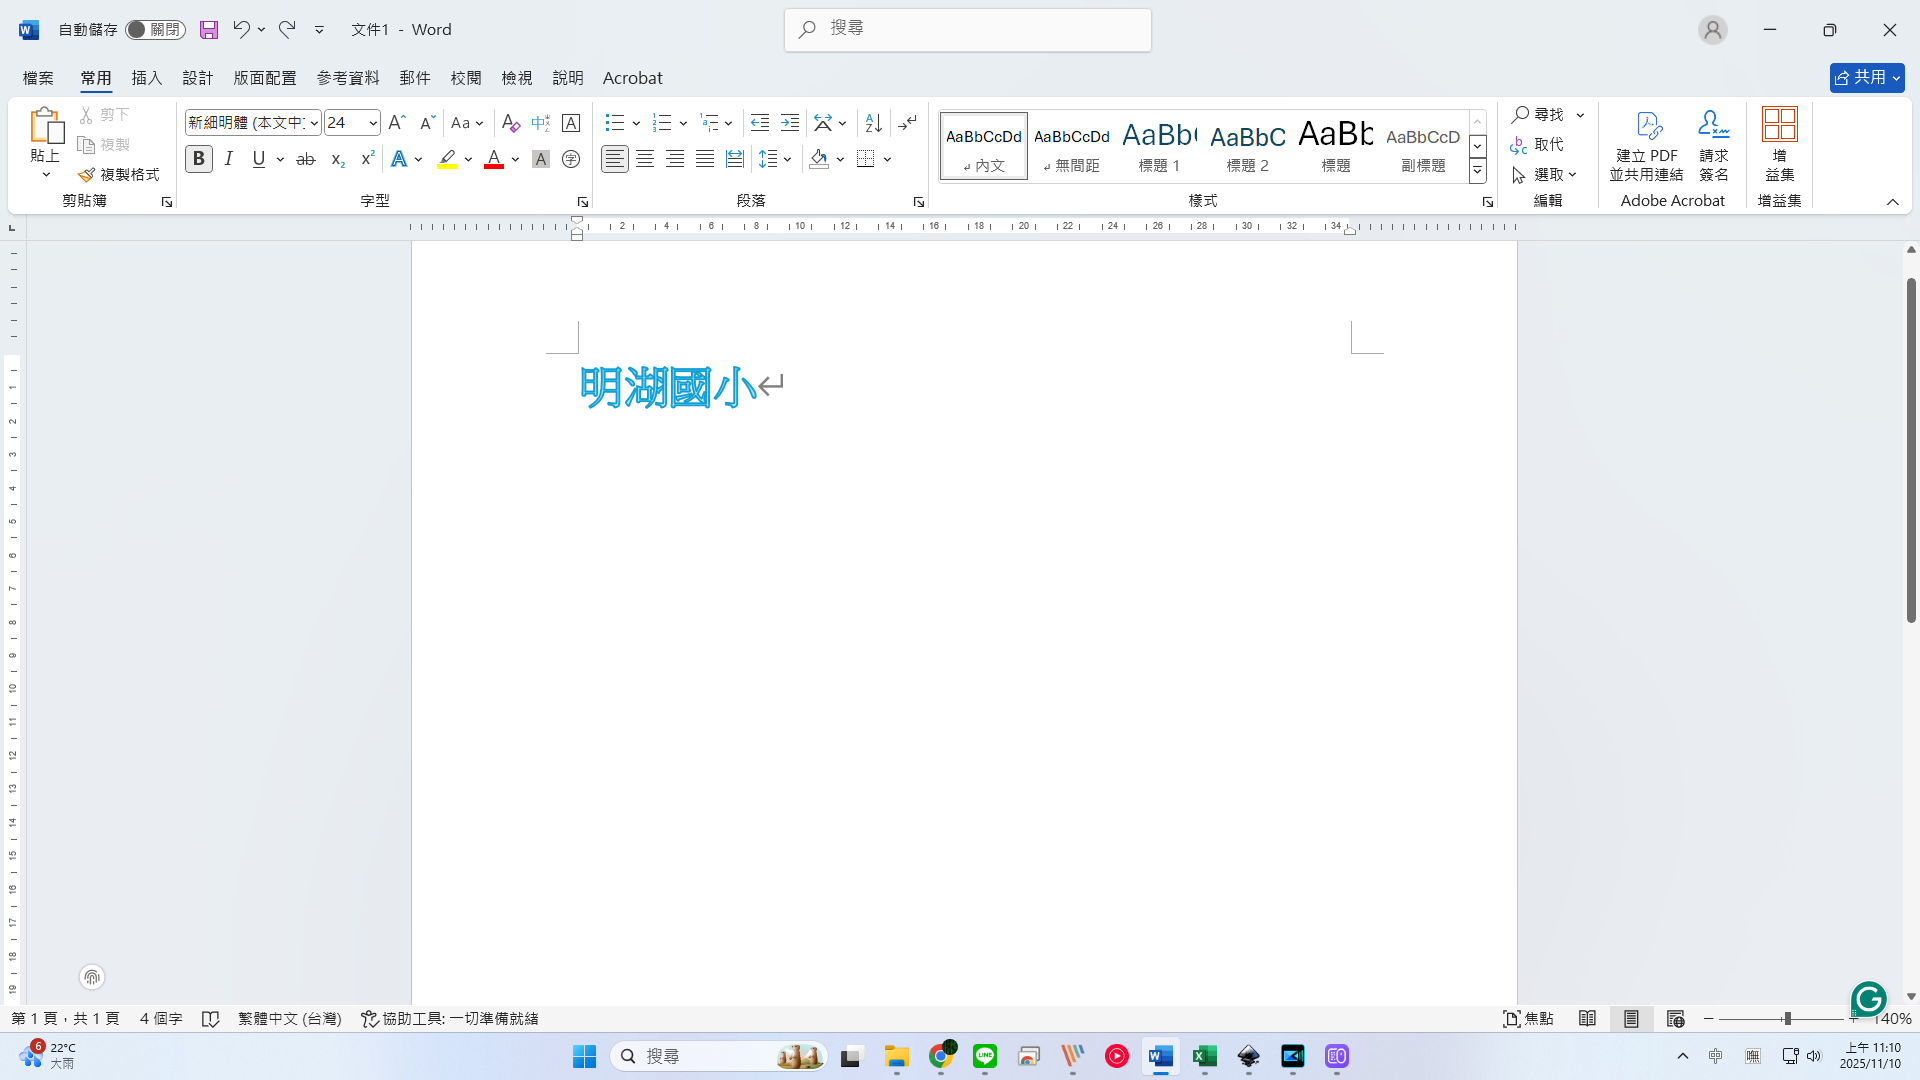This screenshot has width=1920, height=1080.
Task: Click the Sort icon in paragraph group
Action: click(873, 123)
